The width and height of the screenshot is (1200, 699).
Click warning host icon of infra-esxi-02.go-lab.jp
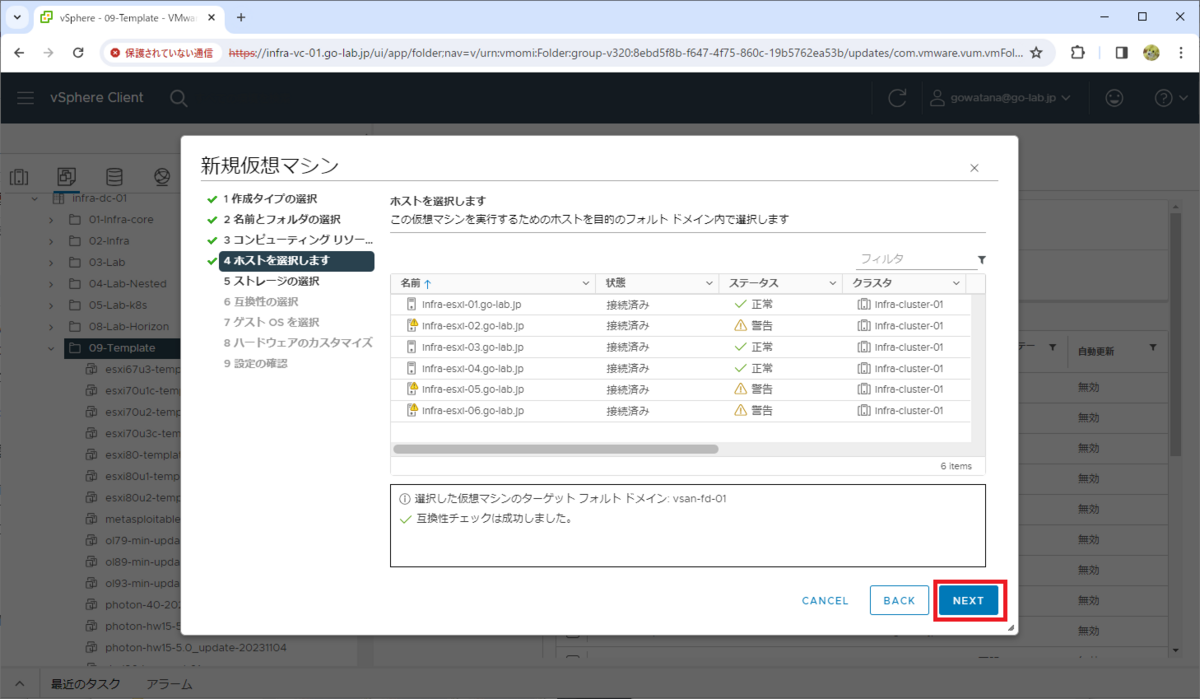pyautogui.click(x=411, y=325)
